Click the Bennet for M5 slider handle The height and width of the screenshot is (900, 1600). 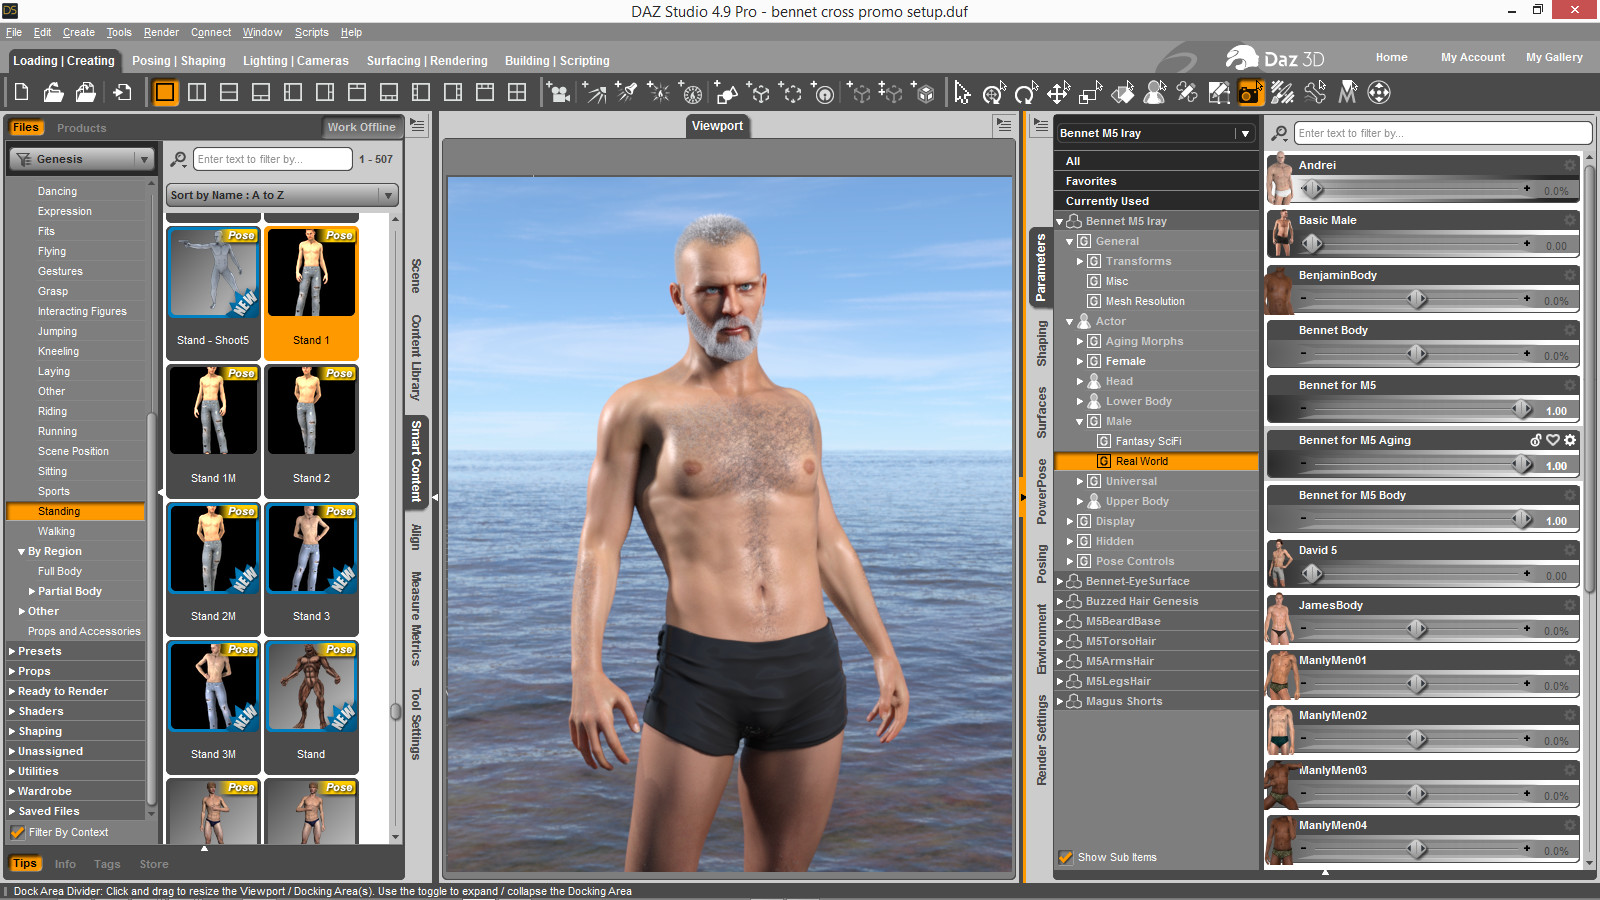click(1522, 408)
